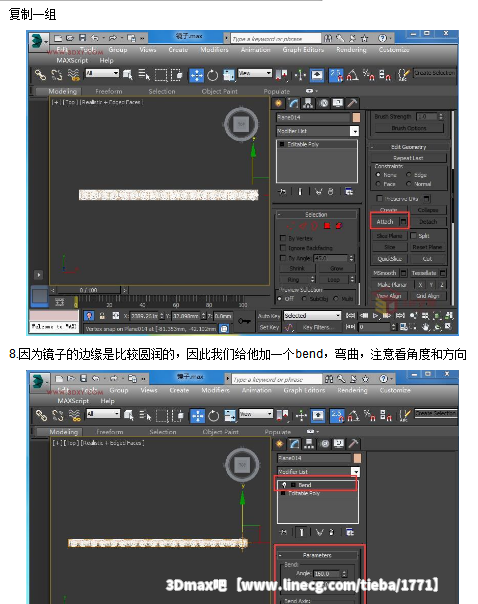Click the Play Animation button in the upper screenshot
This screenshot has height=604, width=478.
(x=375, y=315)
